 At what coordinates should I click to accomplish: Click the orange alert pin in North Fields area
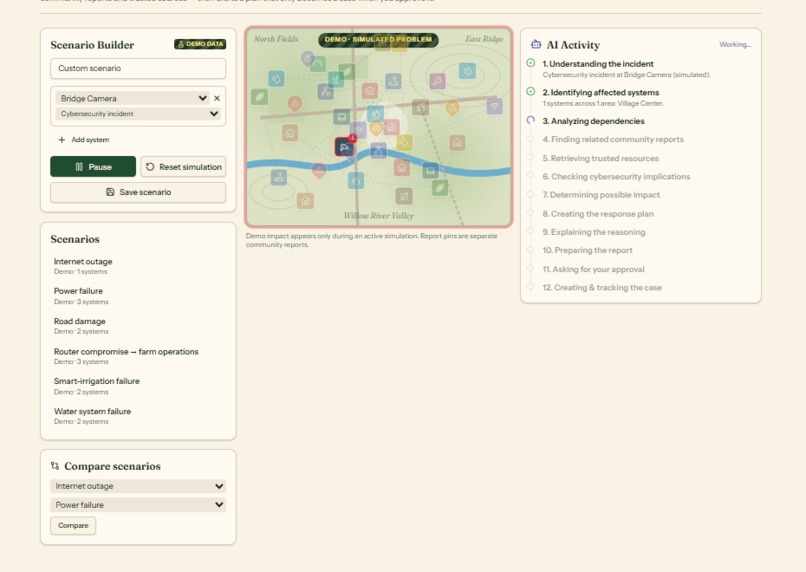pyautogui.click(x=295, y=104)
